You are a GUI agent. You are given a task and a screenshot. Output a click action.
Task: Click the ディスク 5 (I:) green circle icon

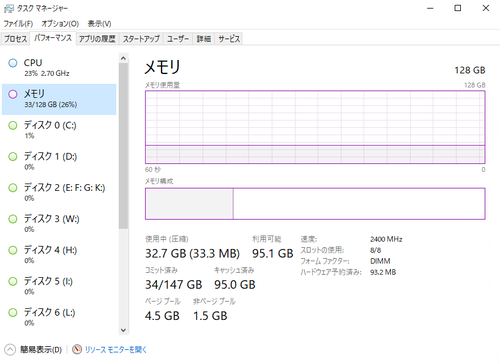pyautogui.click(x=13, y=281)
